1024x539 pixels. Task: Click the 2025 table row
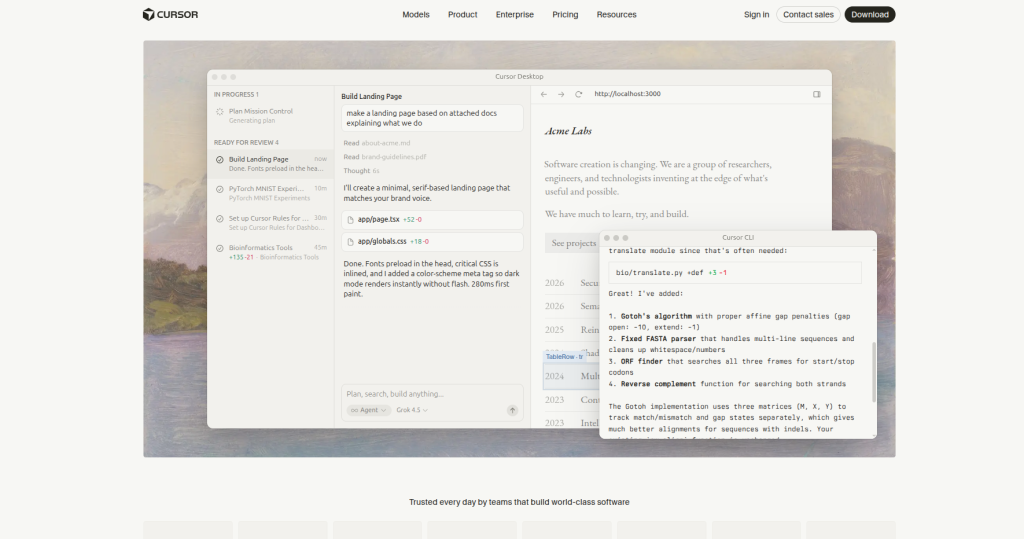pyautogui.click(x=571, y=330)
